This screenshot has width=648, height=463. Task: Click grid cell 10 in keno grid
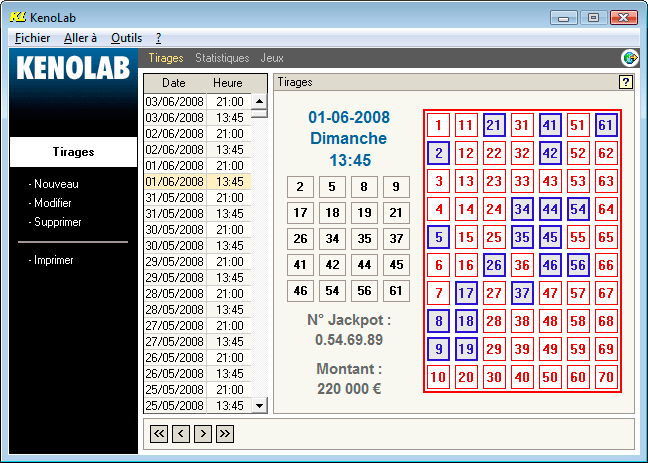pyautogui.click(x=438, y=377)
